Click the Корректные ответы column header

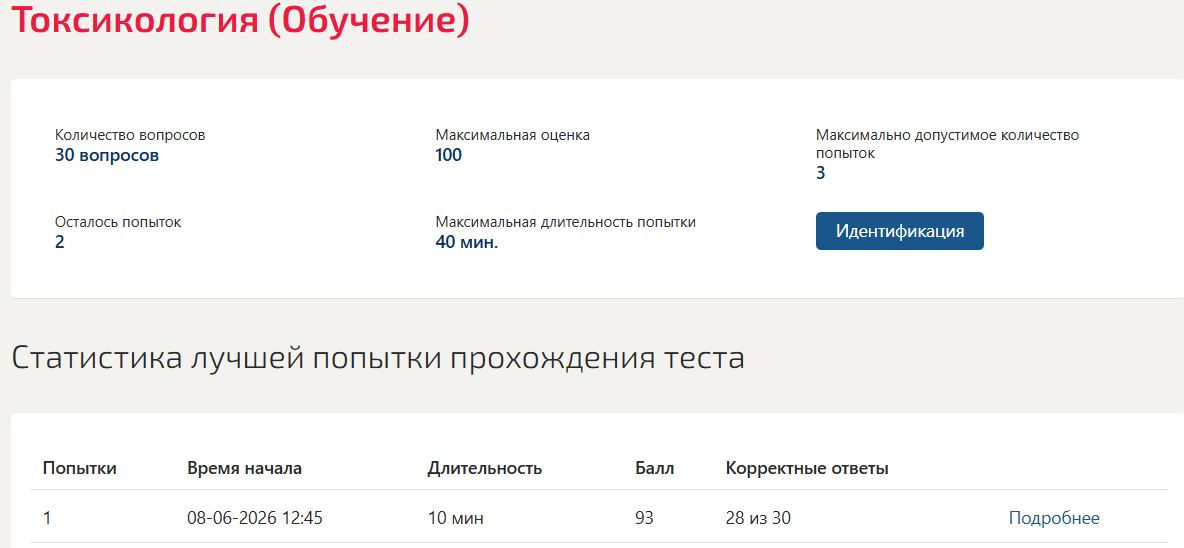(807, 469)
